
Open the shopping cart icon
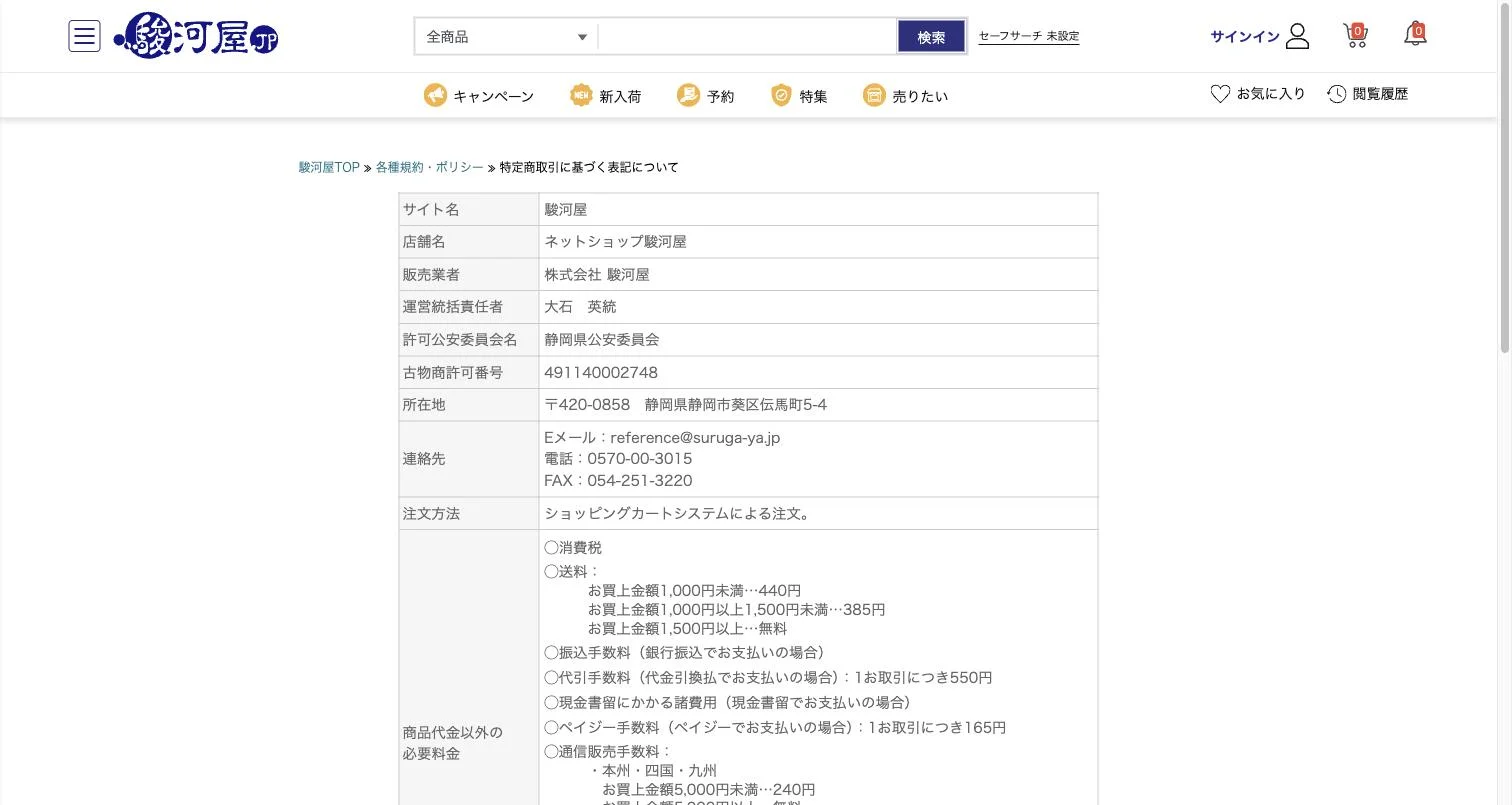[1355, 35]
